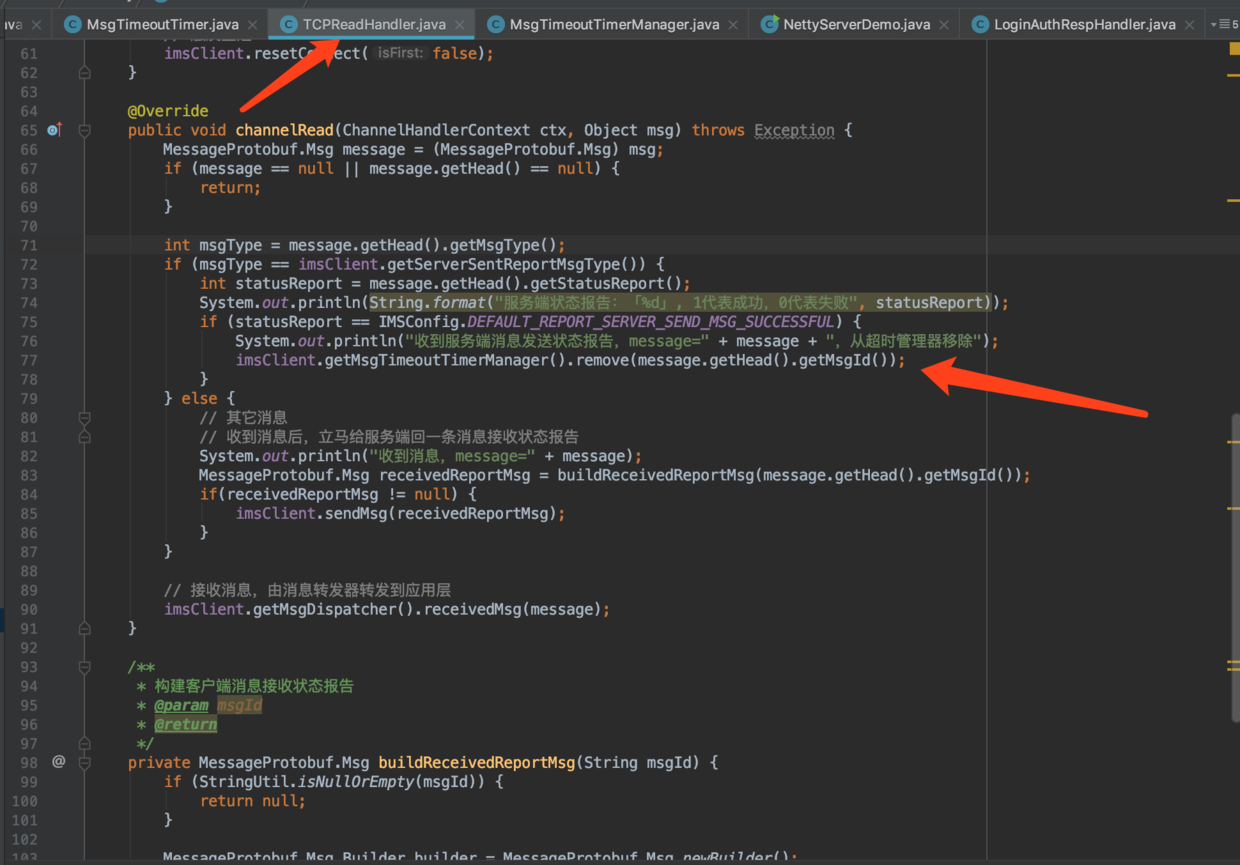
Task: Click the green class icon on NettyServerDemo.java tab
Action: [x=769, y=24]
